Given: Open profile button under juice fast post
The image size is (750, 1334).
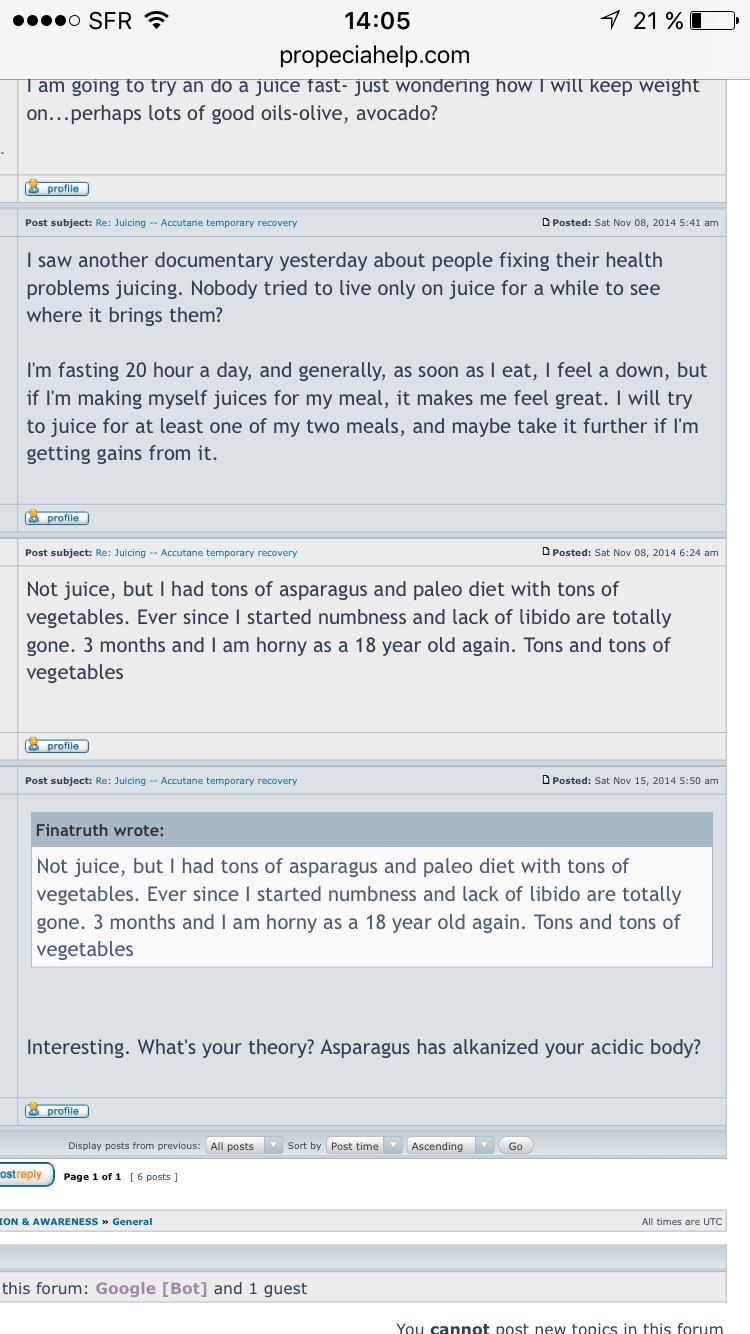Looking at the screenshot, I should point(57,188).
